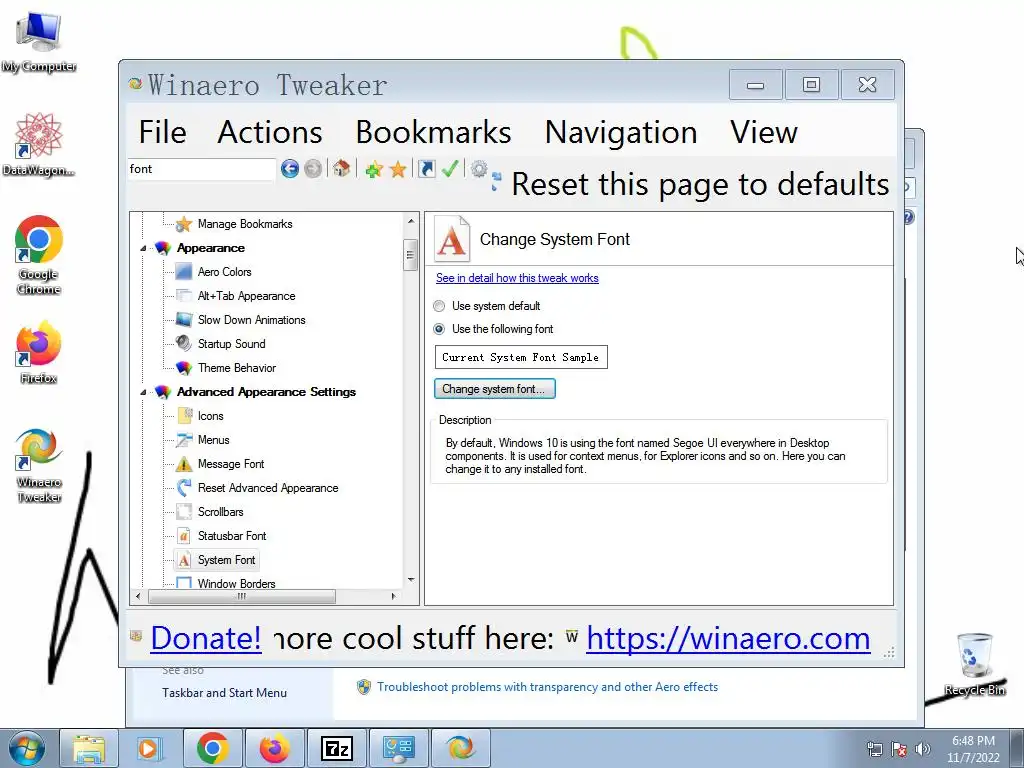Go to the Home page icon
The image size is (1024, 768).
point(341,169)
